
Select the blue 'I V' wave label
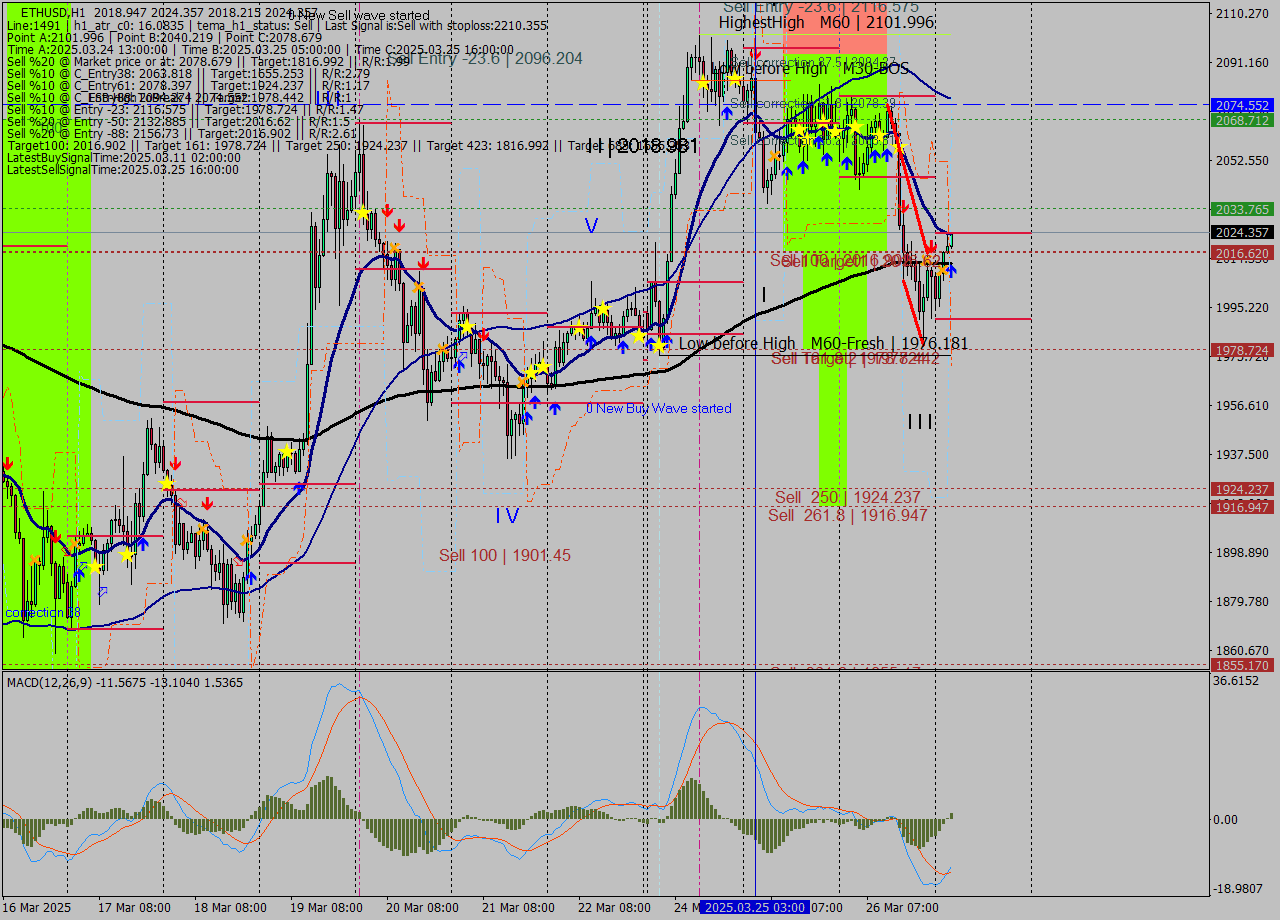[x=507, y=516]
